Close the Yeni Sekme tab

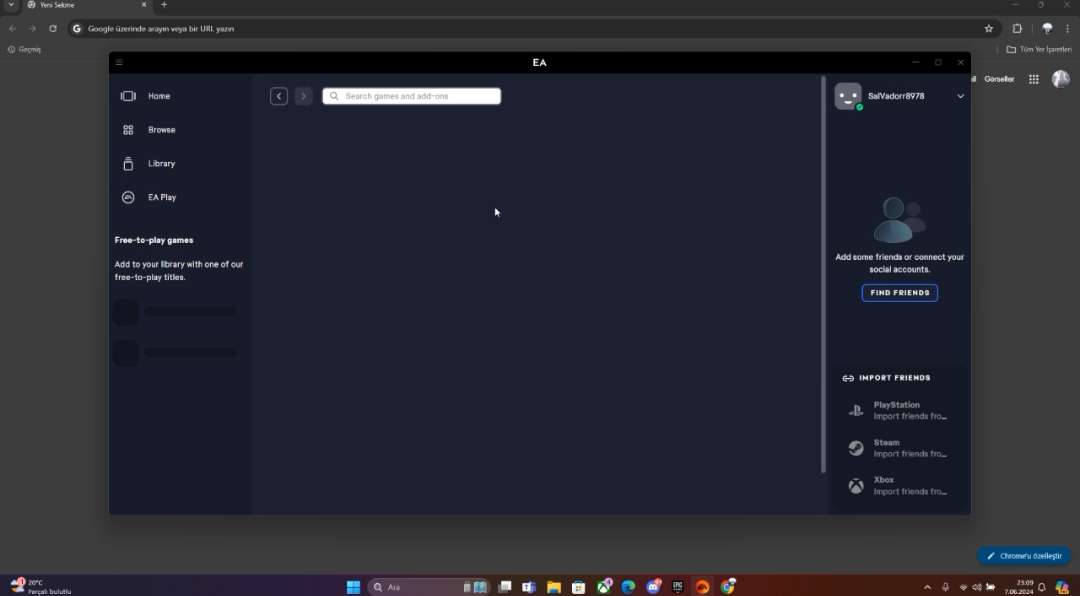point(144,5)
